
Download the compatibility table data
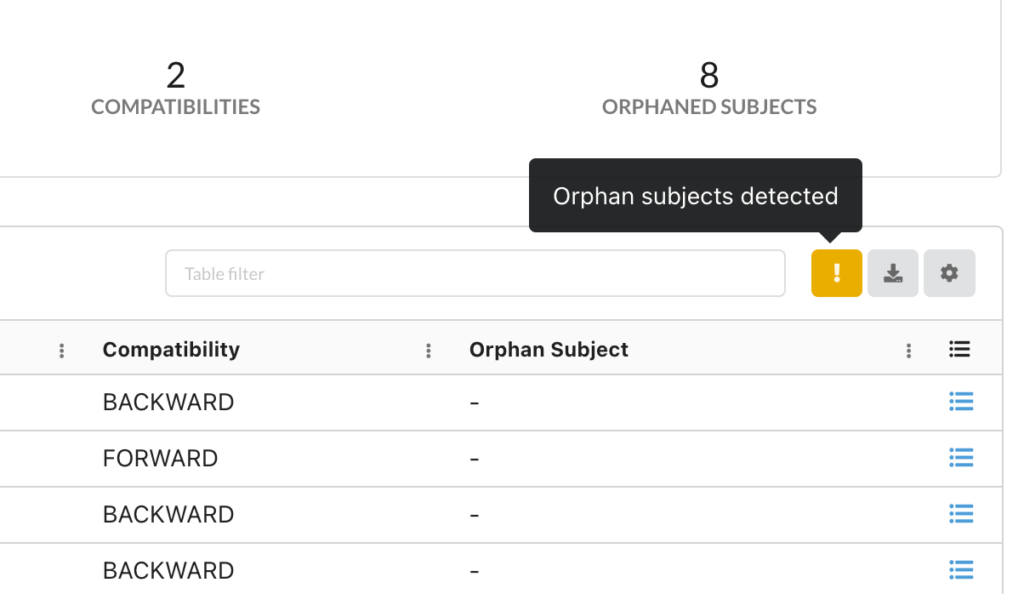(892, 273)
